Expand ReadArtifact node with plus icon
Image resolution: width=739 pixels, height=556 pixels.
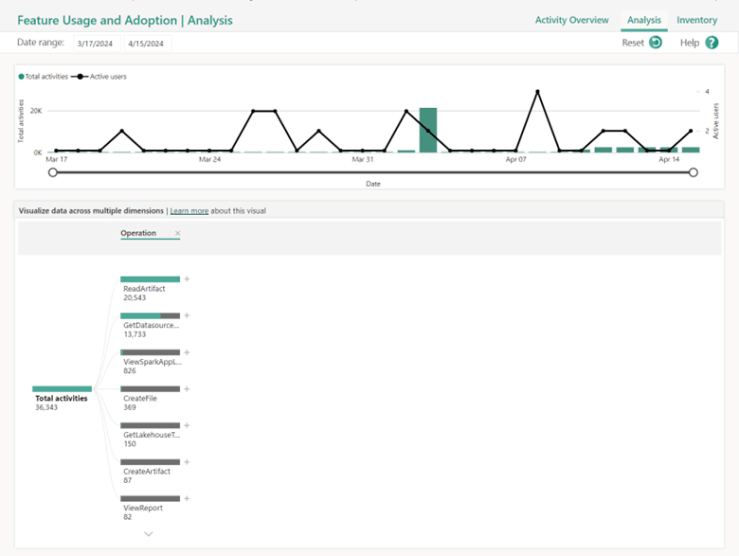point(187,279)
